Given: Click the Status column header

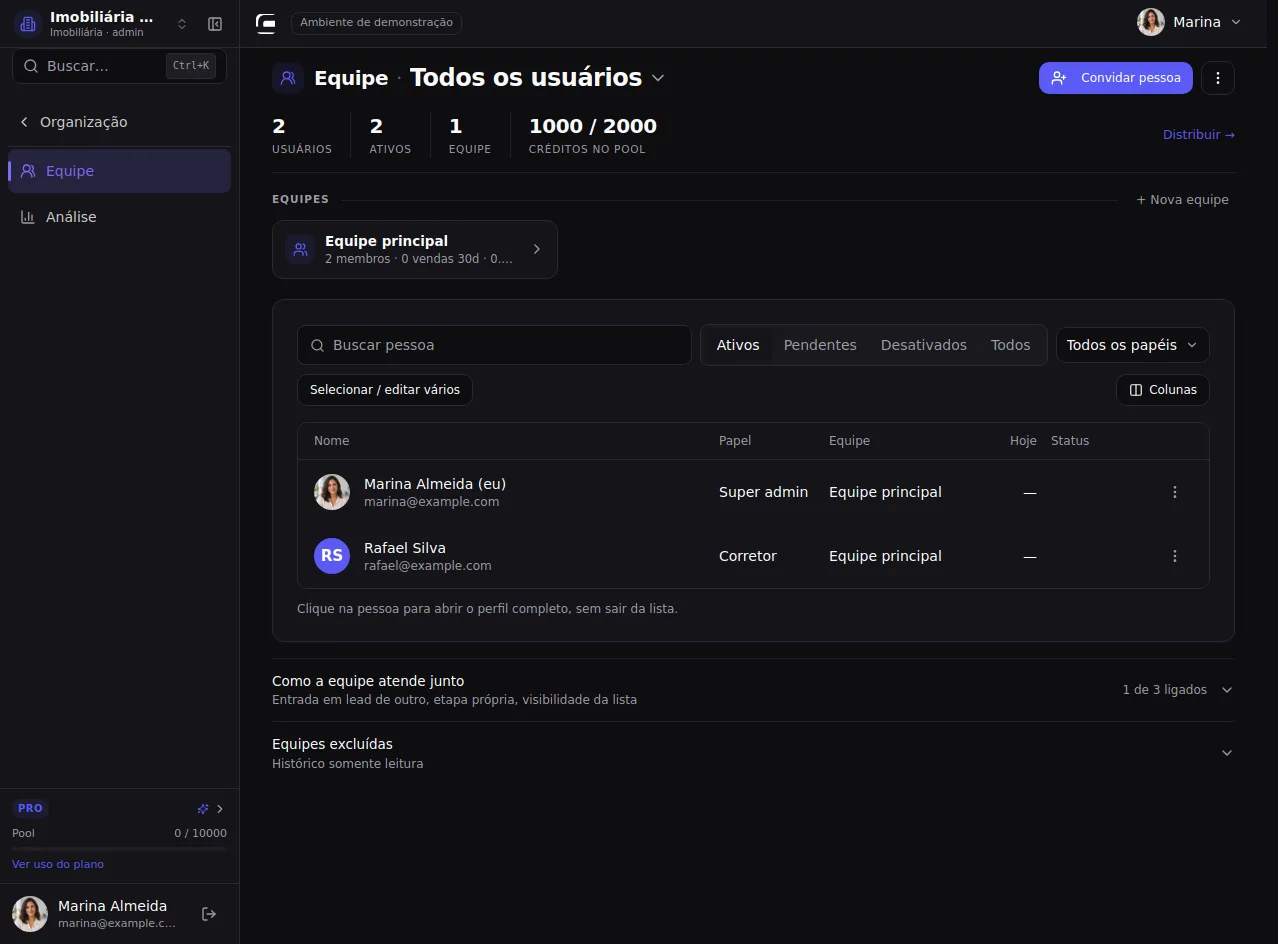Looking at the screenshot, I should click(1070, 441).
